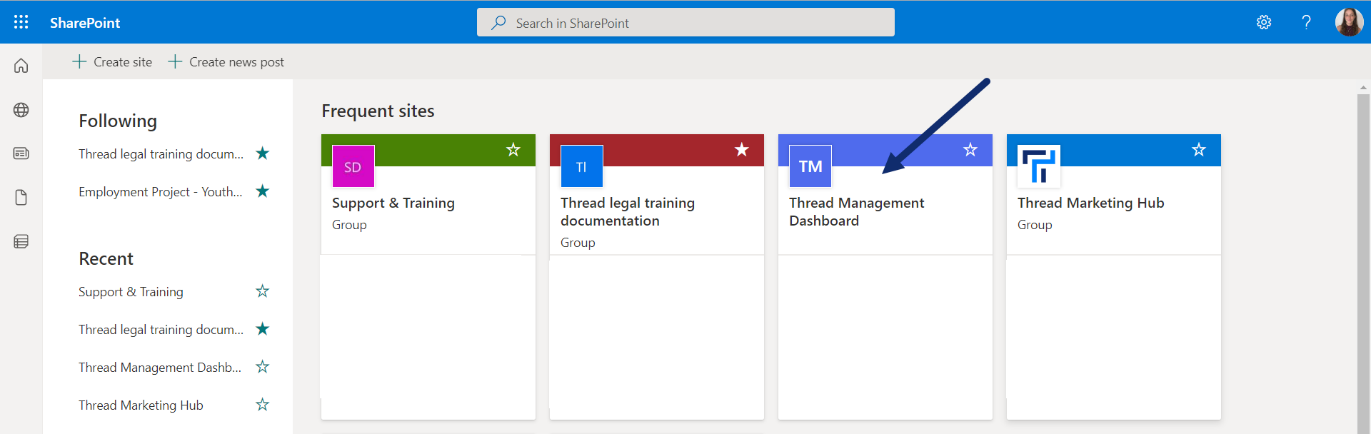Viewport: 1371px width, 434px height.
Task: Open the Settings gear icon
Action: (1264, 22)
